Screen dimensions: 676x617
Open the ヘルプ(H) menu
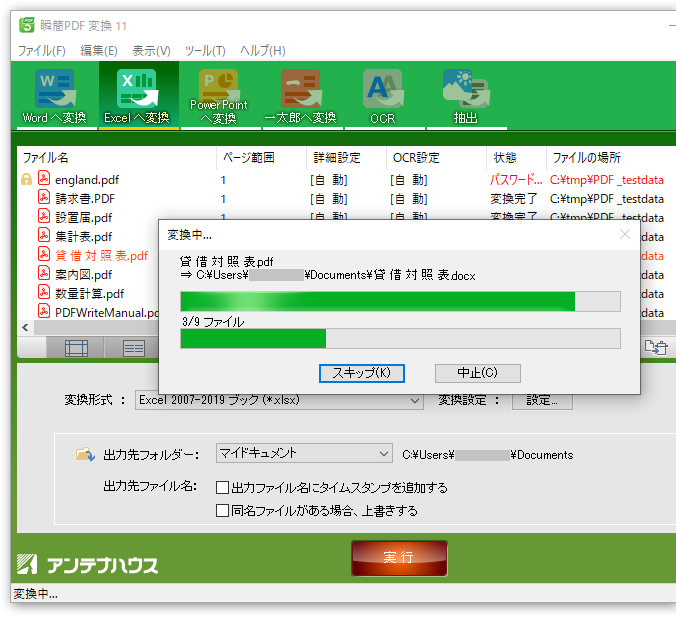point(263,51)
